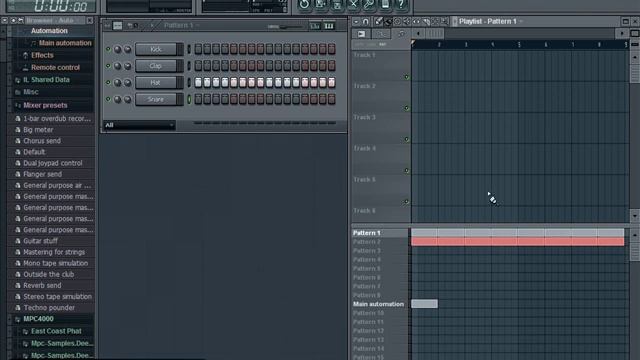
Task: Collapse the Mixer presets folder
Action: click(45, 105)
